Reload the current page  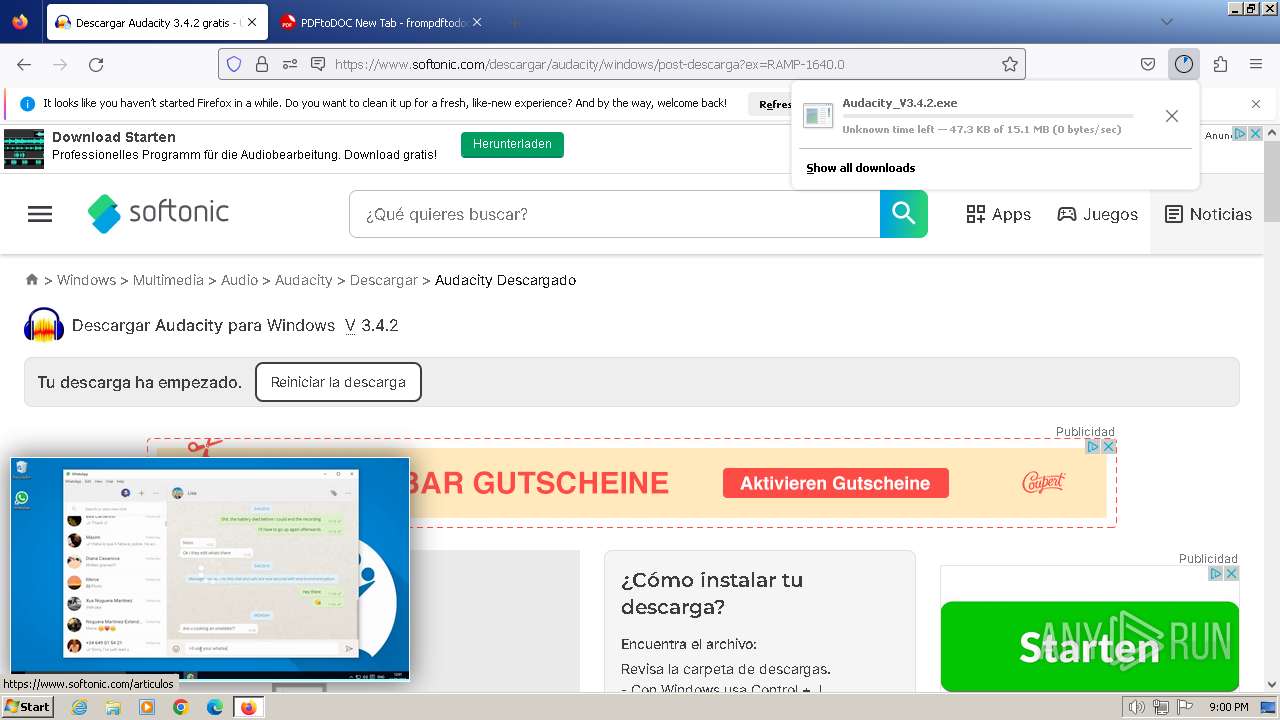click(96, 64)
